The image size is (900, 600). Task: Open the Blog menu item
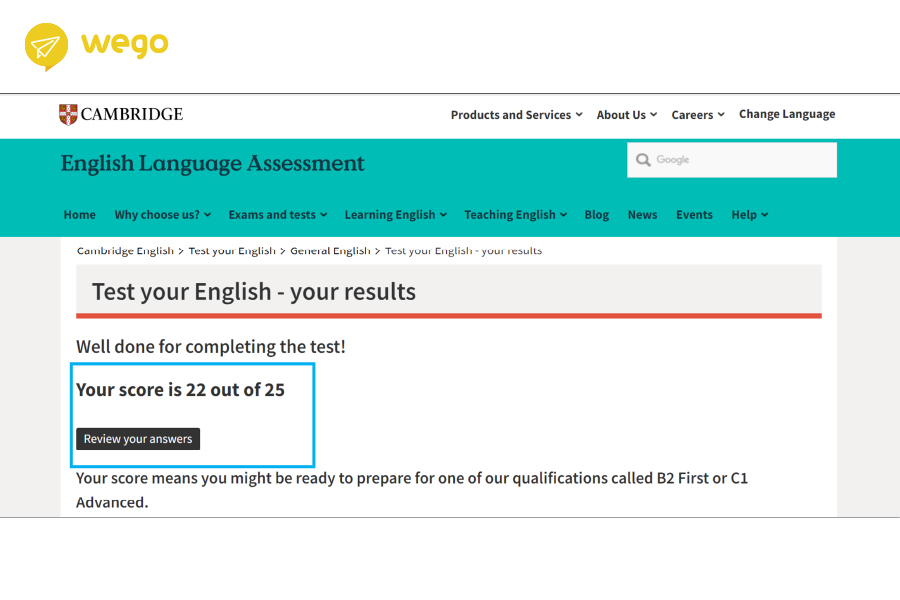597,215
